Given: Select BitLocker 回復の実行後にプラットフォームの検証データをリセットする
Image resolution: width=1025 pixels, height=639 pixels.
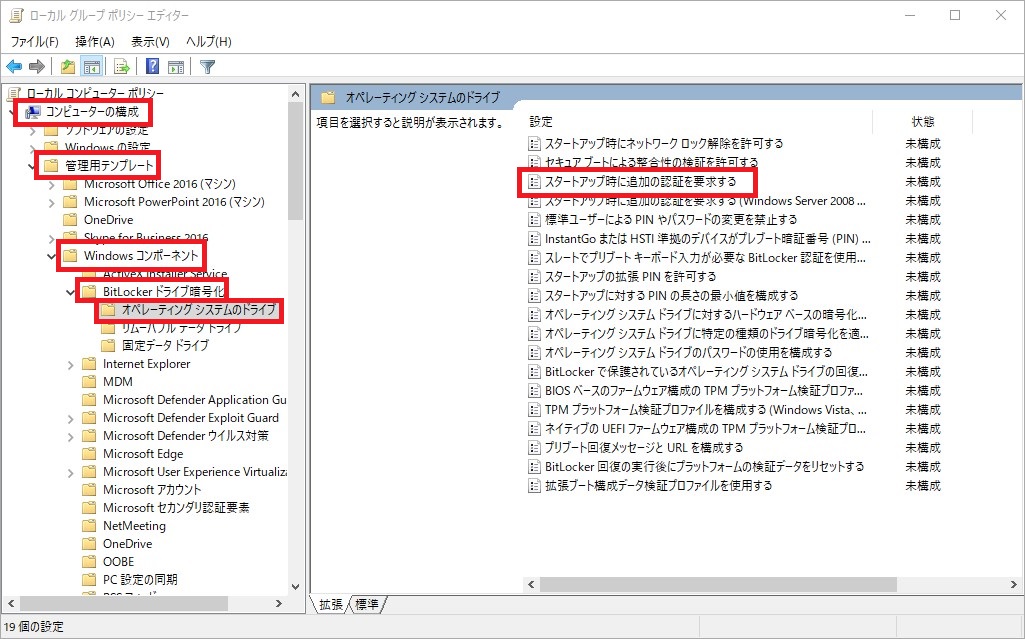Looking at the screenshot, I should (705, 467).
